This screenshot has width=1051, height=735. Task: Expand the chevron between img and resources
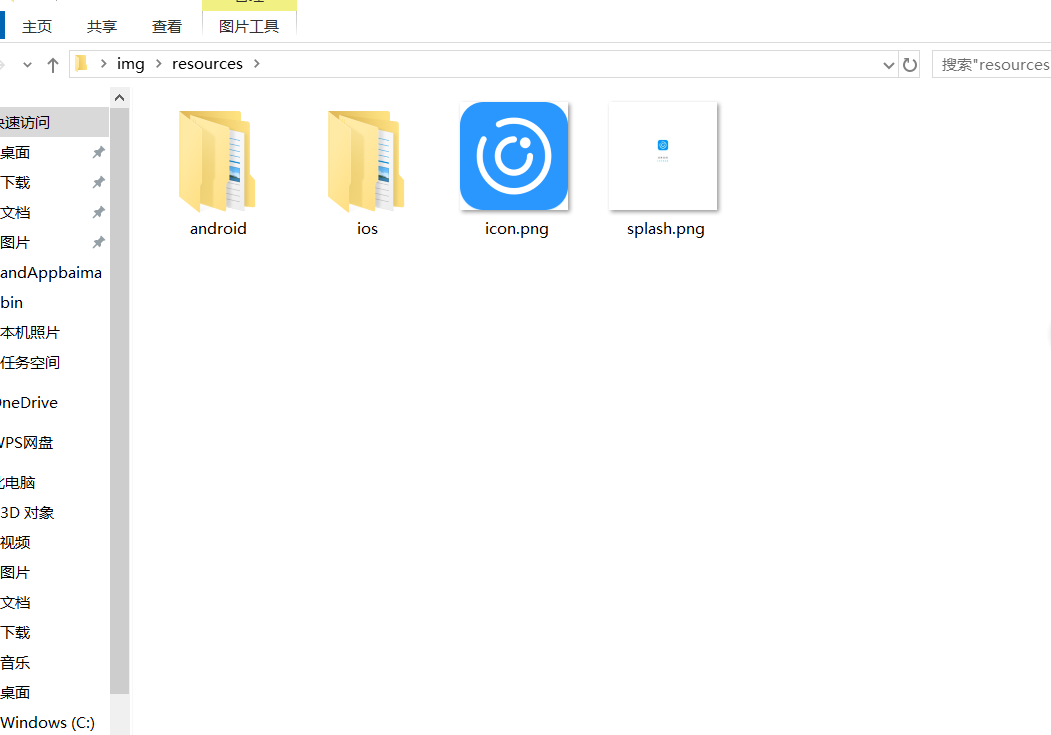coord(159,64)
